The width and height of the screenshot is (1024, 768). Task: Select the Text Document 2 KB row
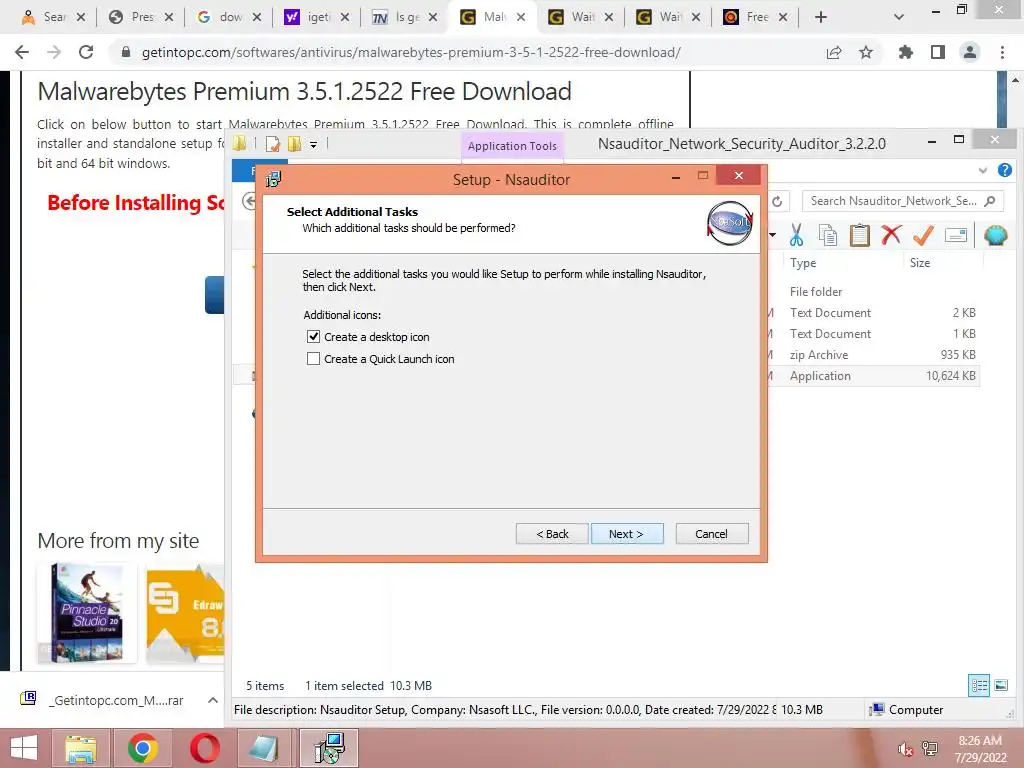[x=873, y=313]
